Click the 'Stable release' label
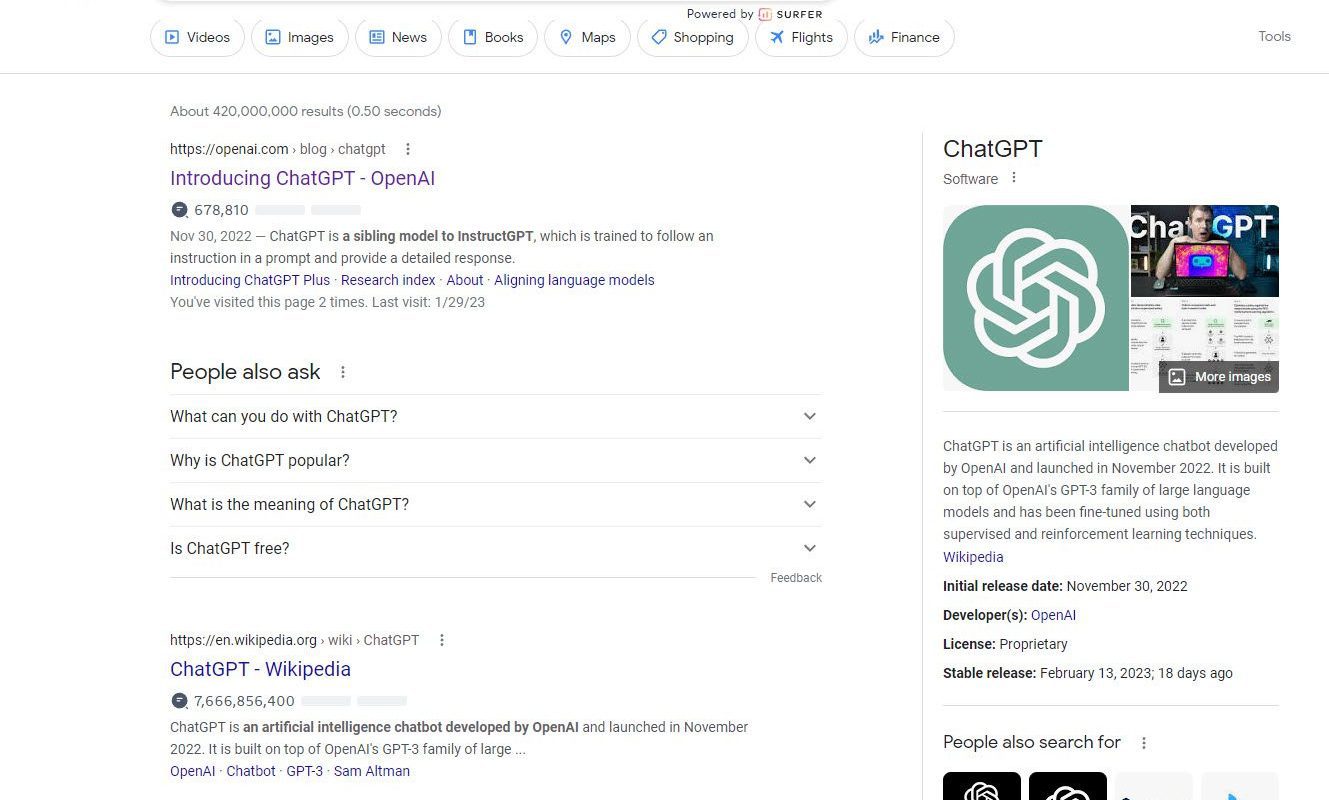Image resolution: width=1329 pixels, height=800 pixels. pos(989,673)
